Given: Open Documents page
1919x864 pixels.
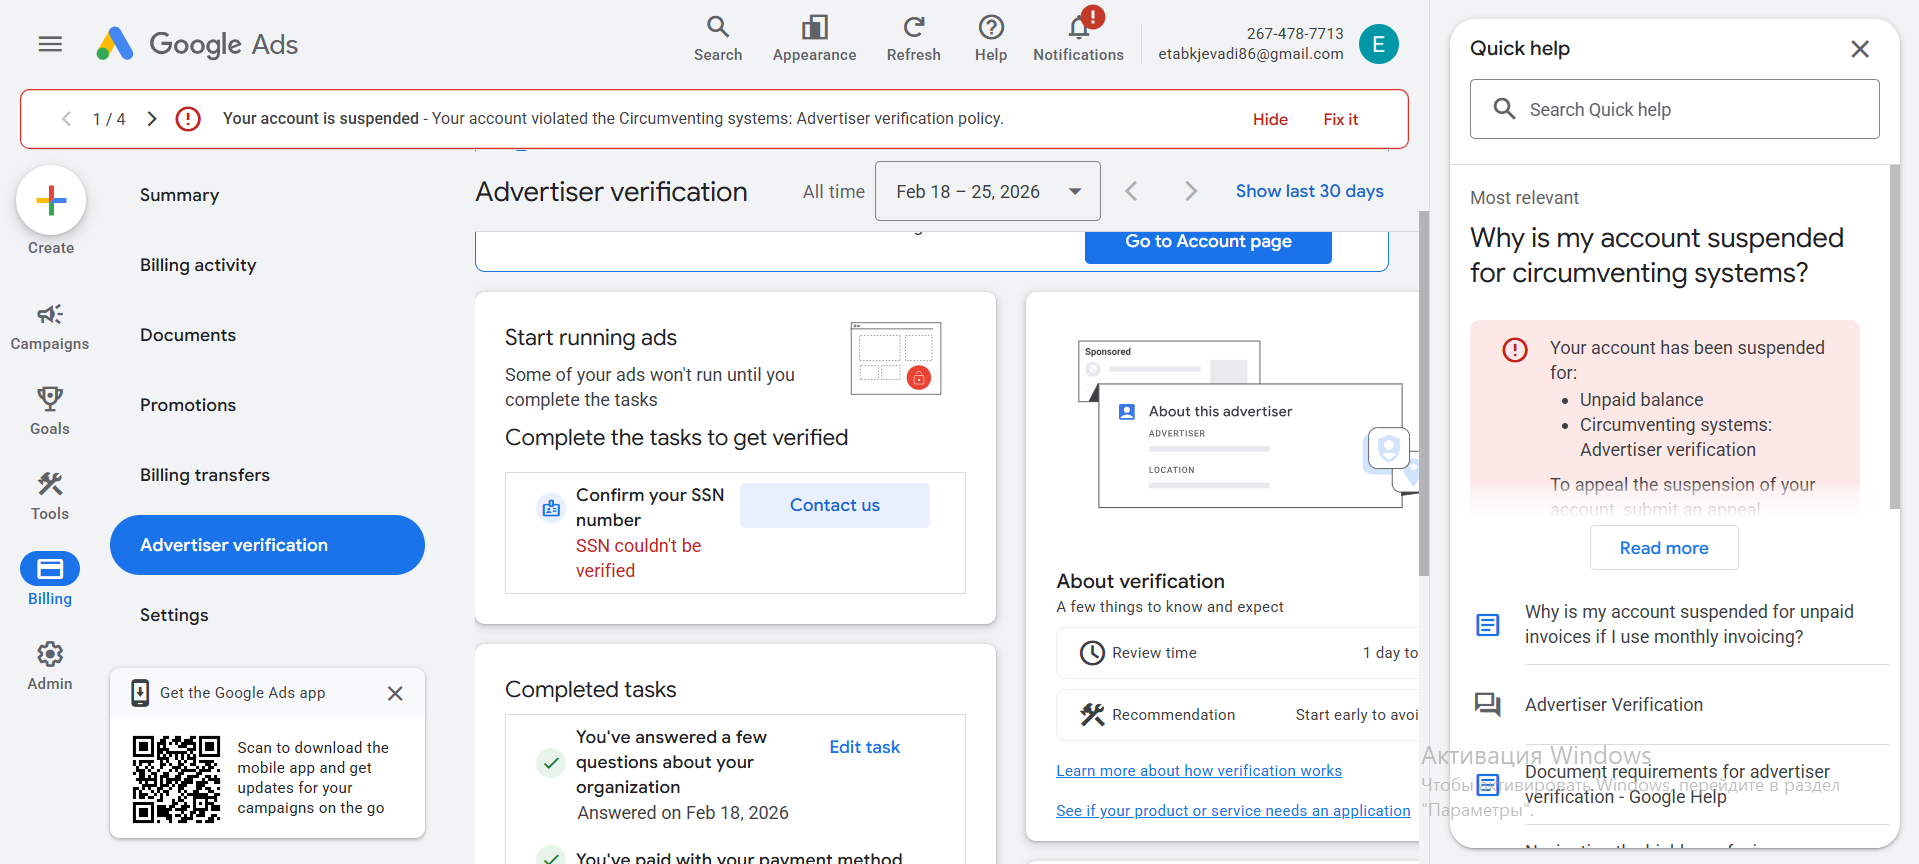Looking at the screenshot, I should coord(188,335).
